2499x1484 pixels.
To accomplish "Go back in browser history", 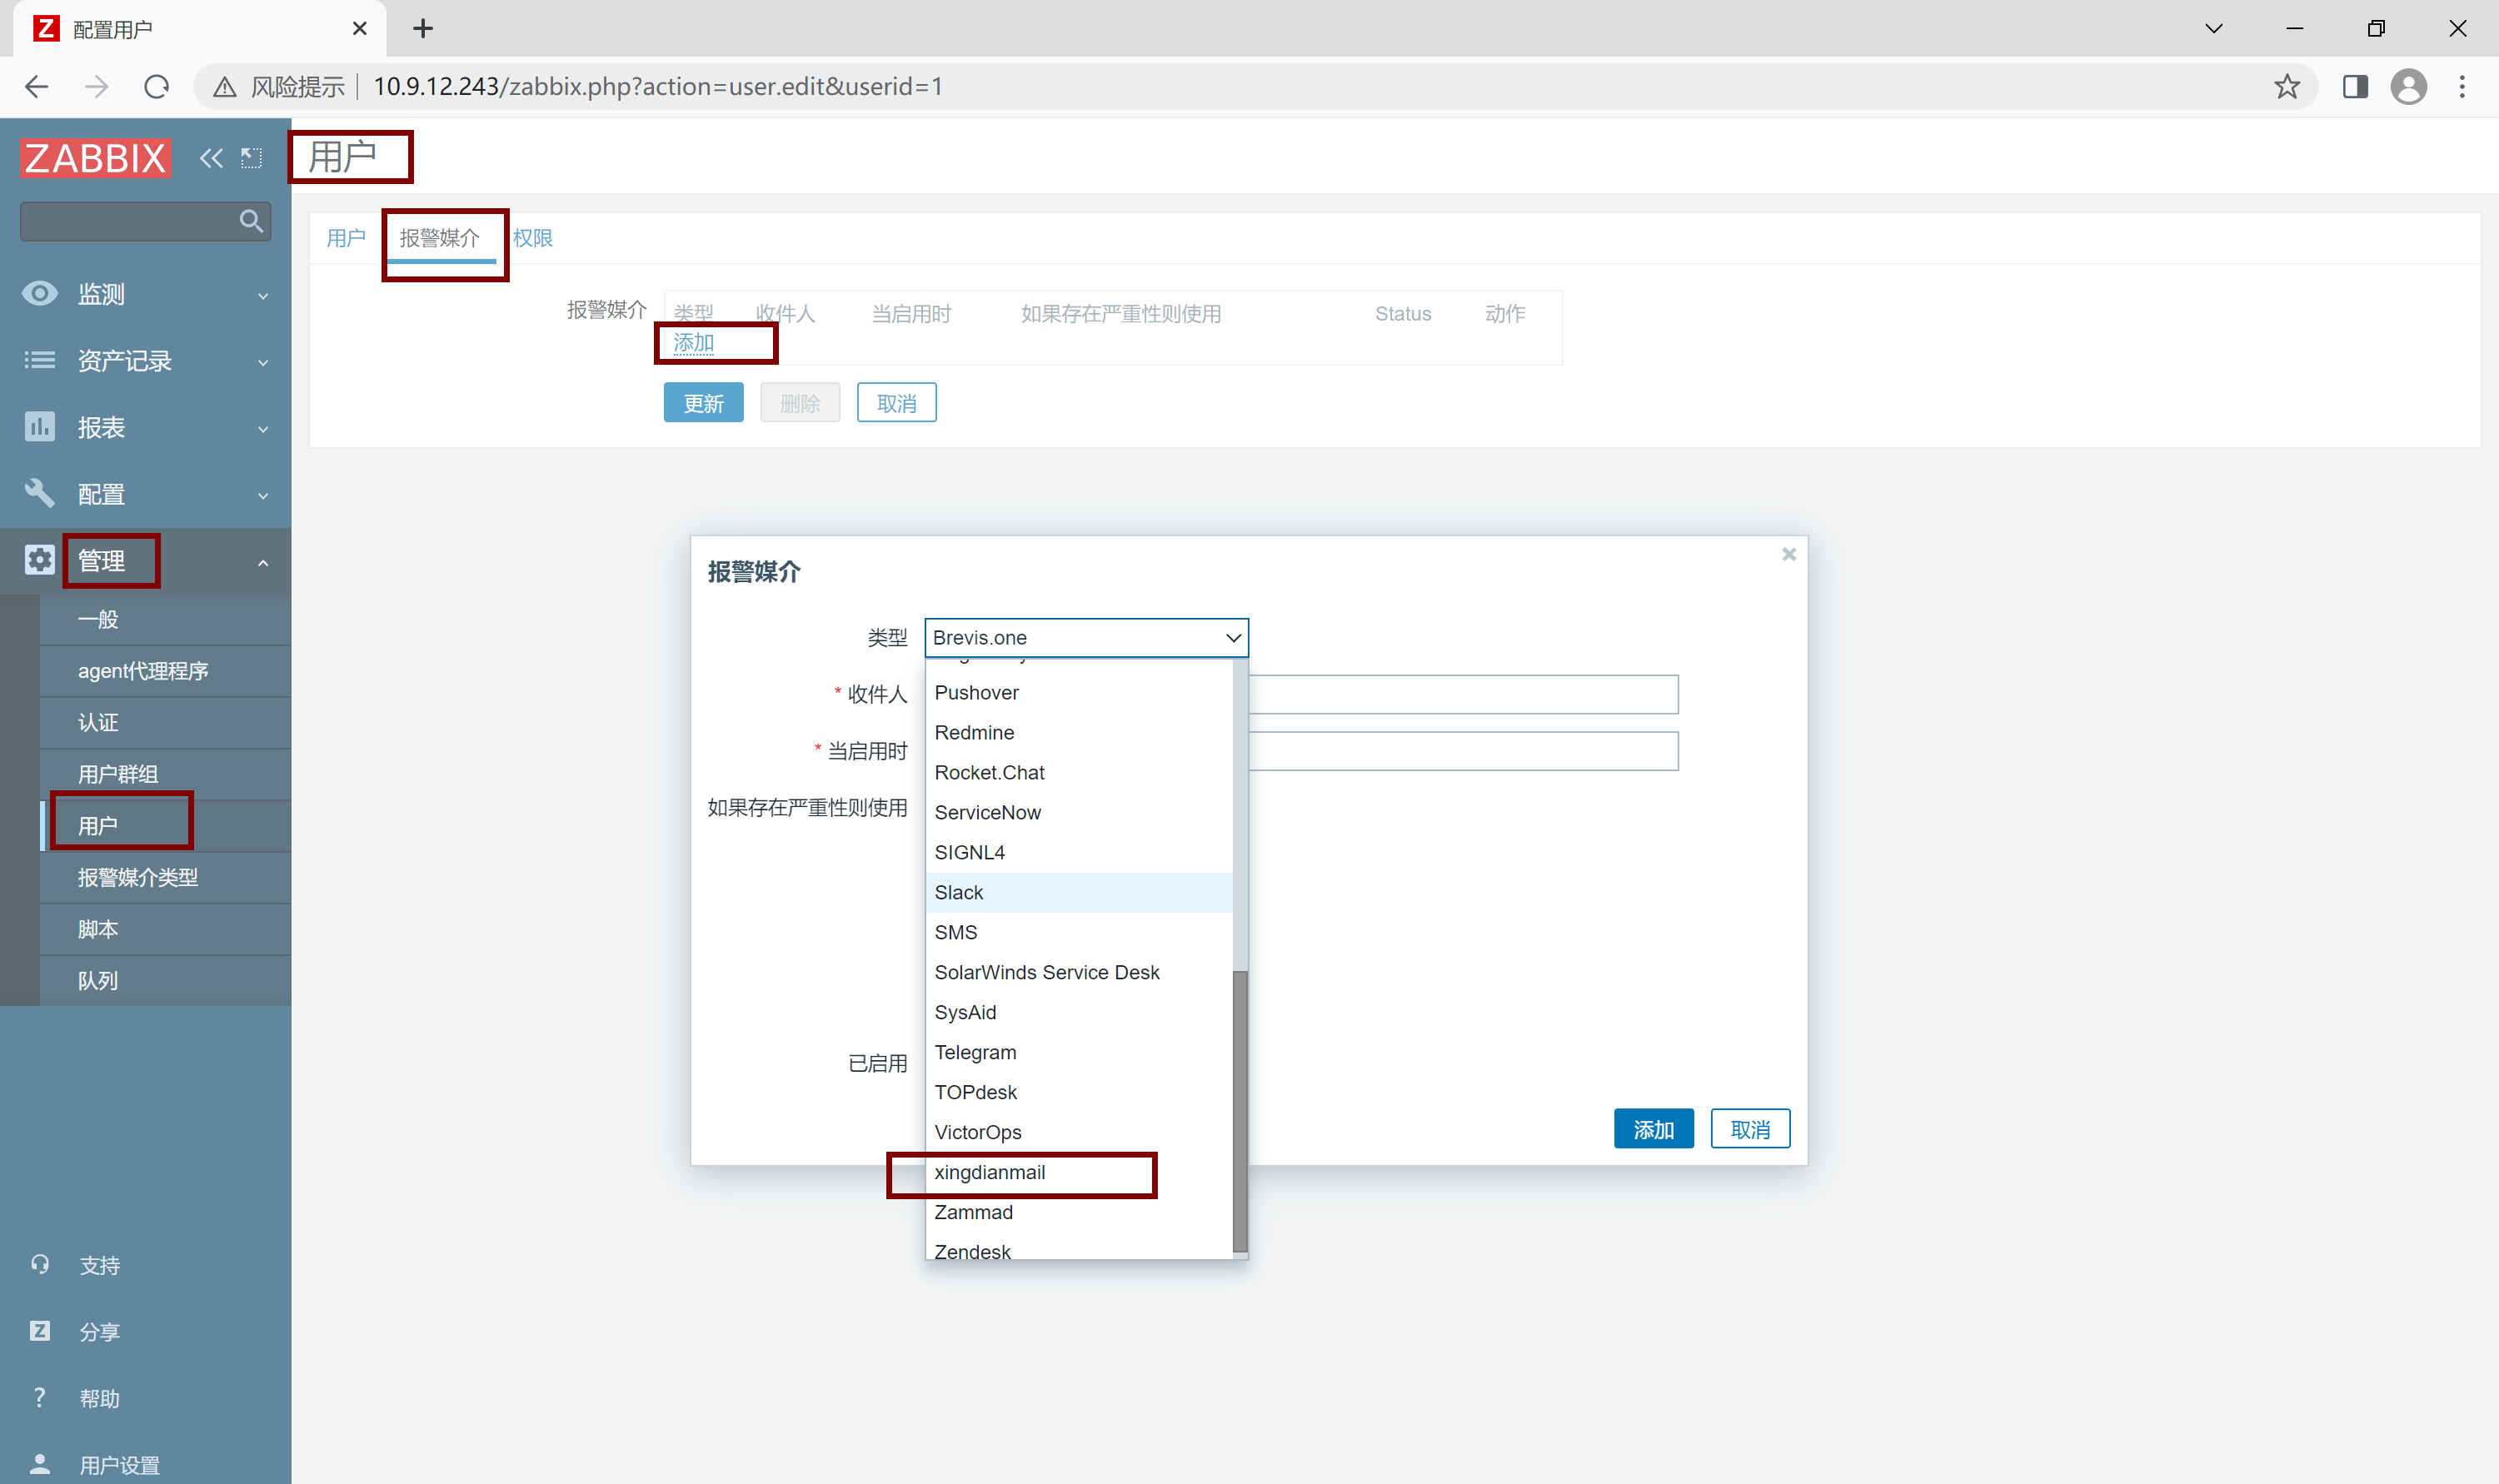I will tap(37, 87).
